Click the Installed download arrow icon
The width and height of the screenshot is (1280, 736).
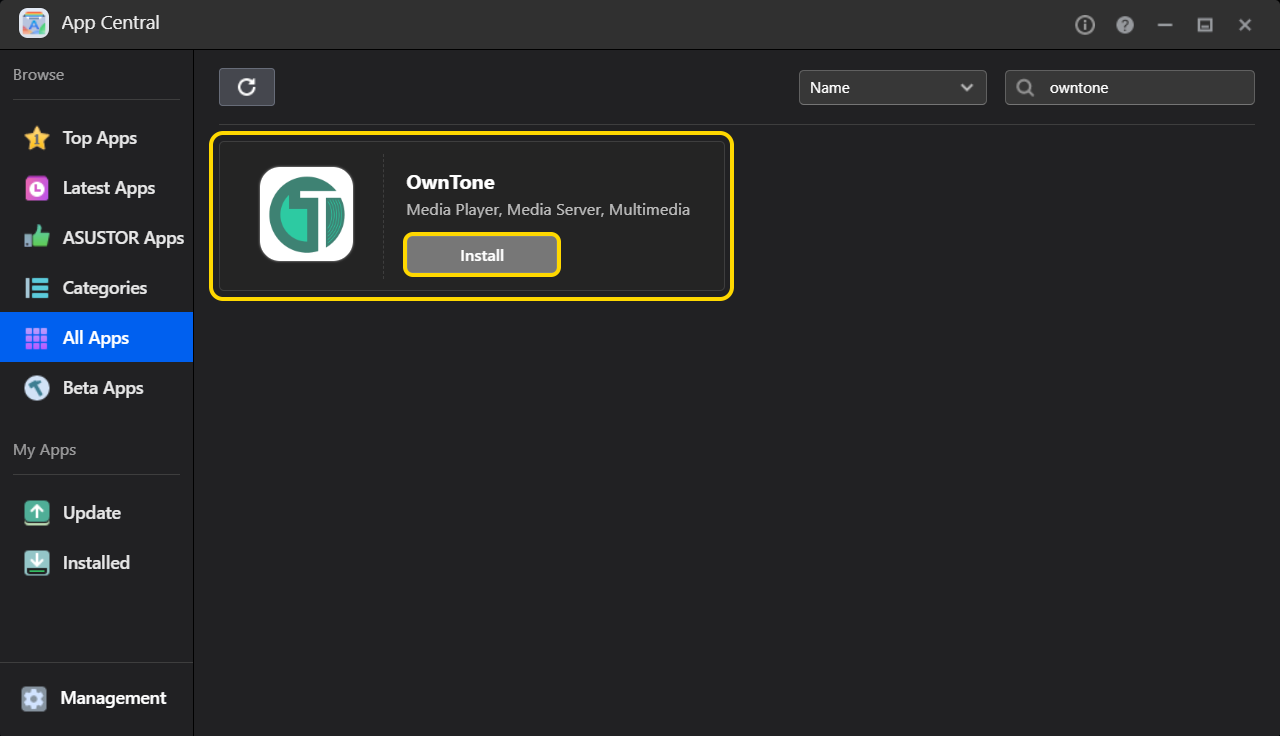point(37,563)
